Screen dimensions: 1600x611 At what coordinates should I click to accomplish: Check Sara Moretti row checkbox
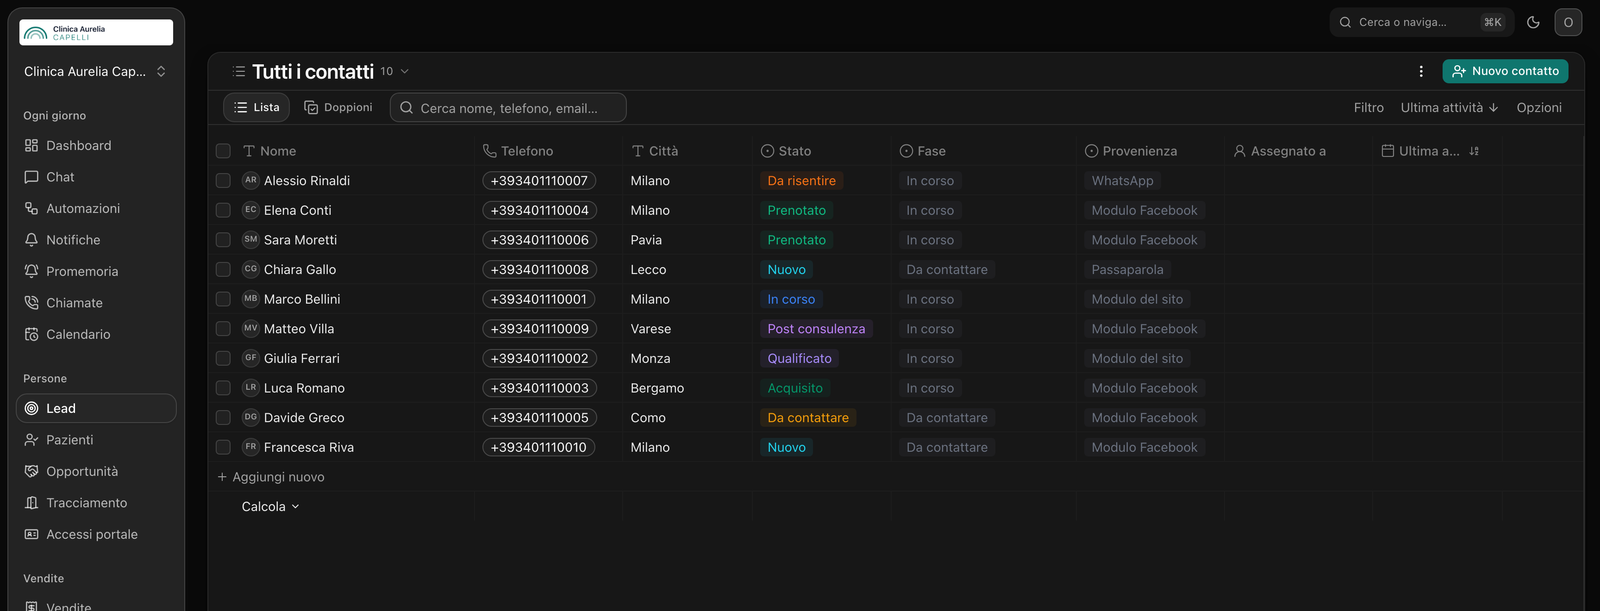click(x=223, y=240)
